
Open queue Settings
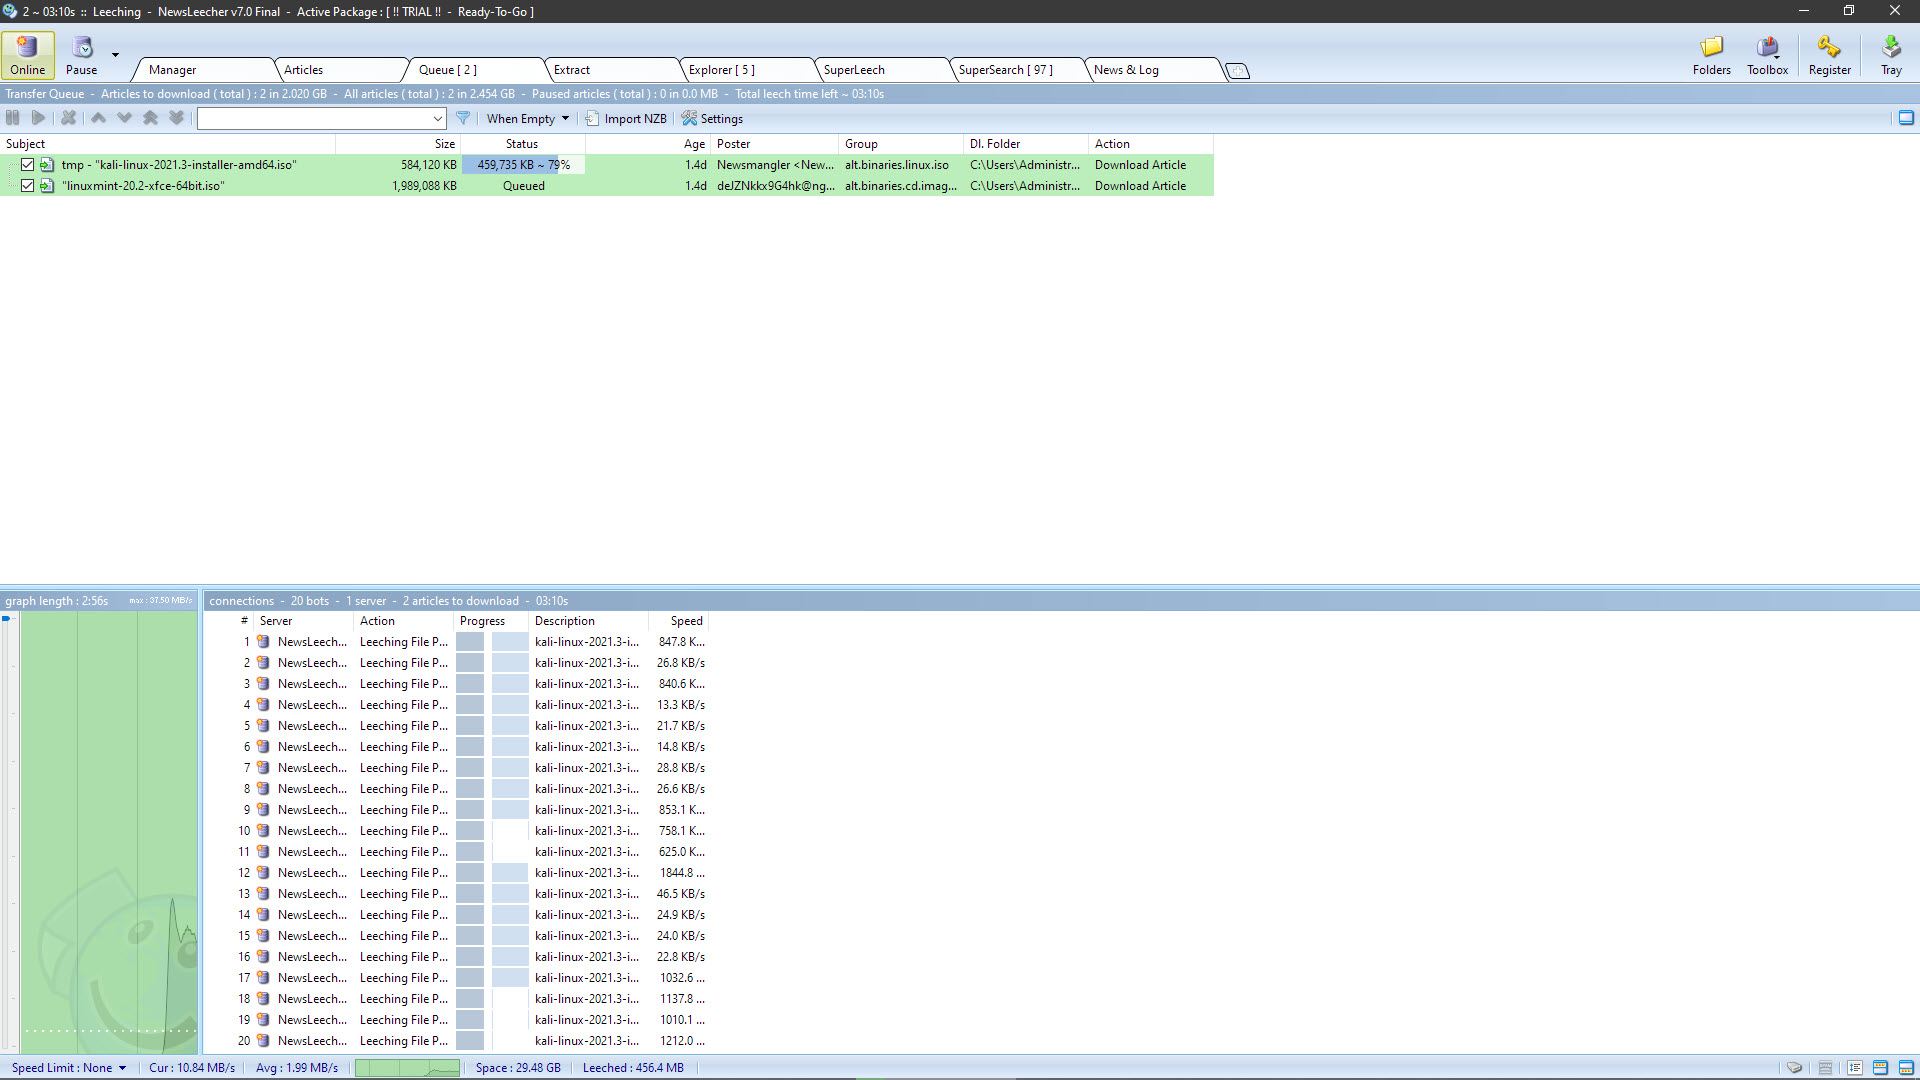click(713, 118)
